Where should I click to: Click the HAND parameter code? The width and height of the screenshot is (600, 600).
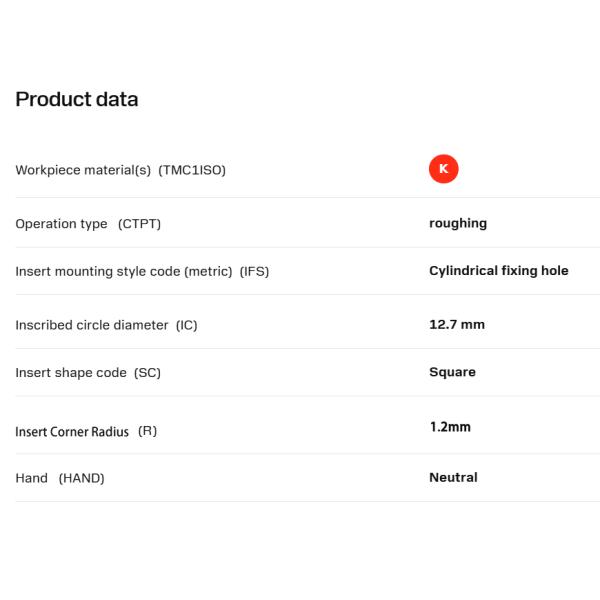click(x=81, y=478)
